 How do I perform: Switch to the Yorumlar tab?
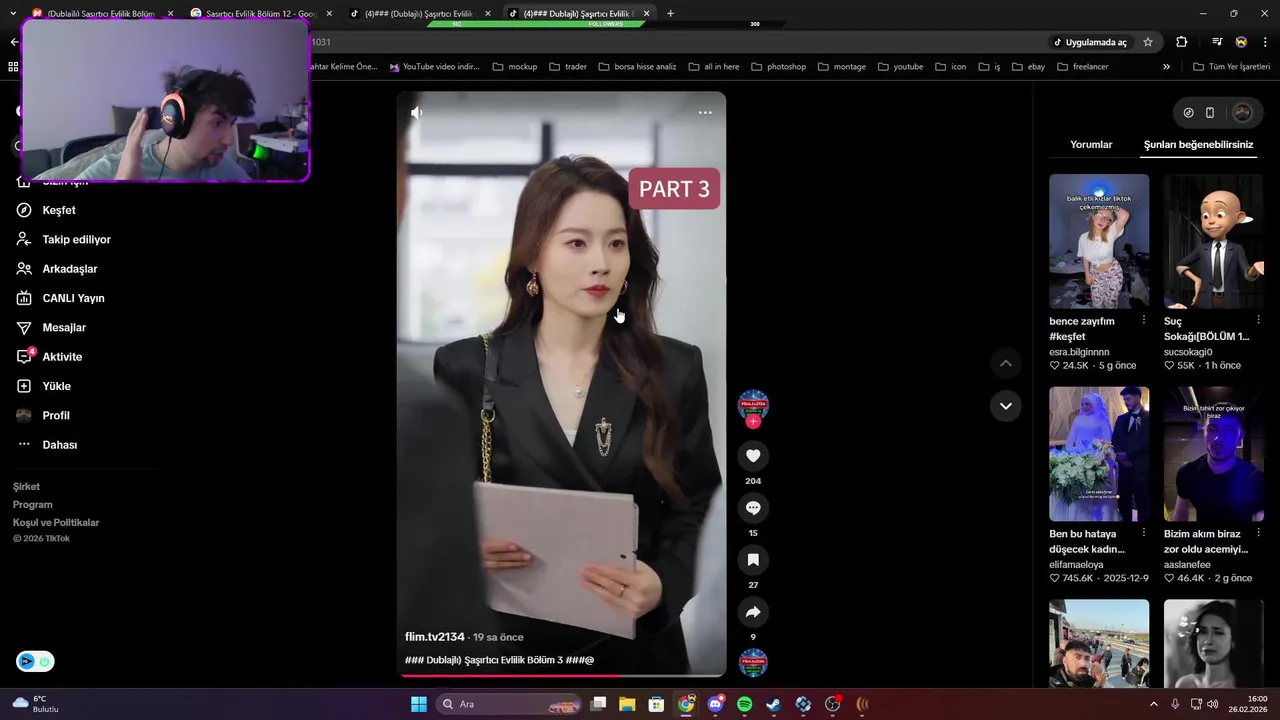tap(1091, 145)
